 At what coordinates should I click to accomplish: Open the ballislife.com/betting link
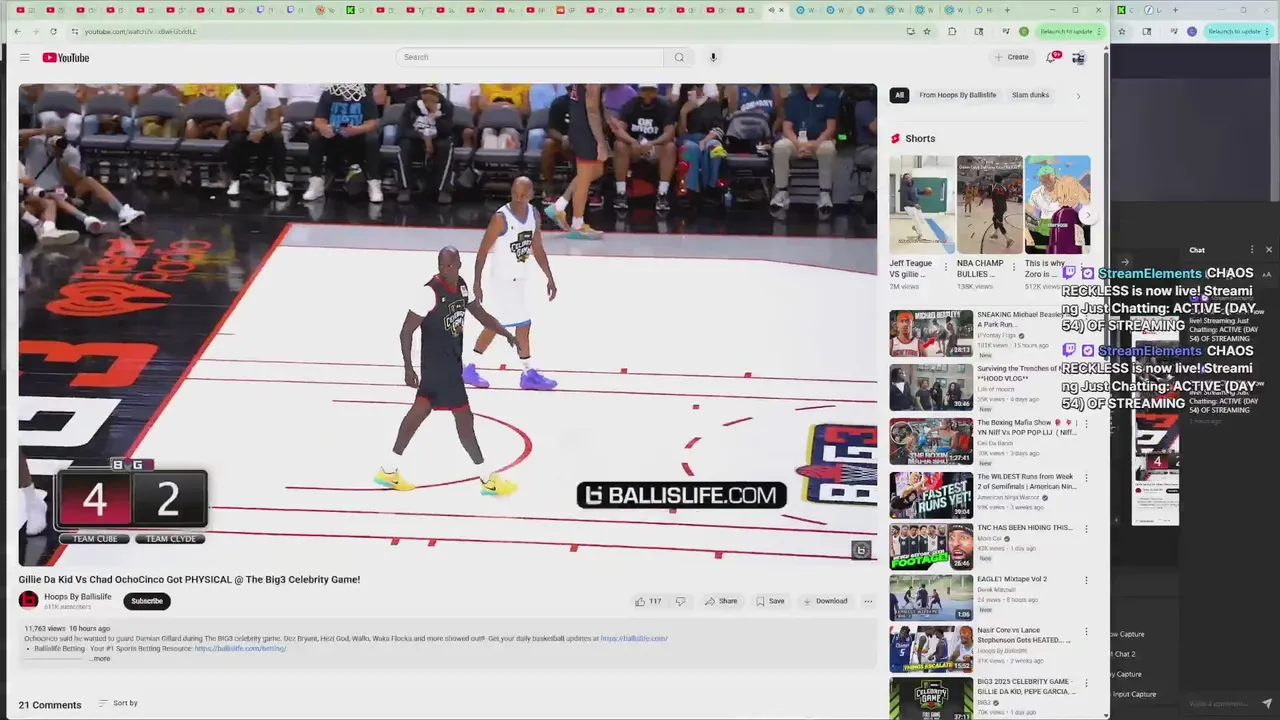click(x=240, y=648)
